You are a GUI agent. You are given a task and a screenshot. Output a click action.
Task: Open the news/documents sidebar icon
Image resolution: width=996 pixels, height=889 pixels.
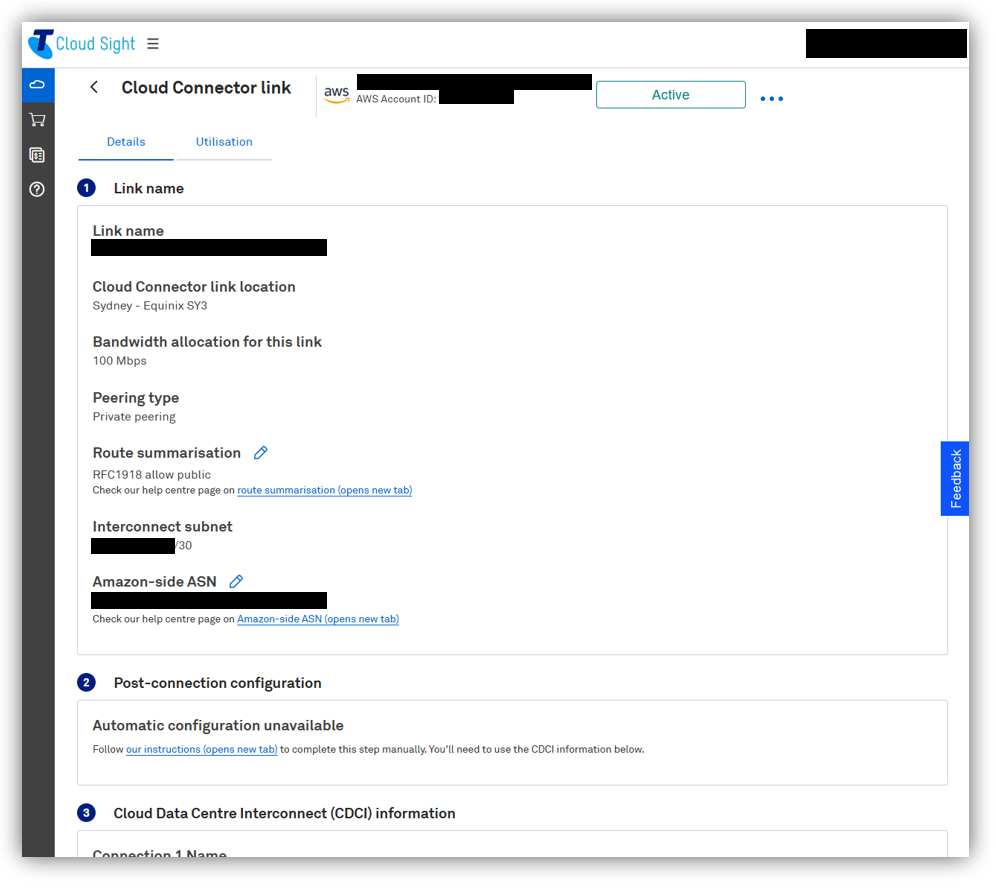click(37, 155)
